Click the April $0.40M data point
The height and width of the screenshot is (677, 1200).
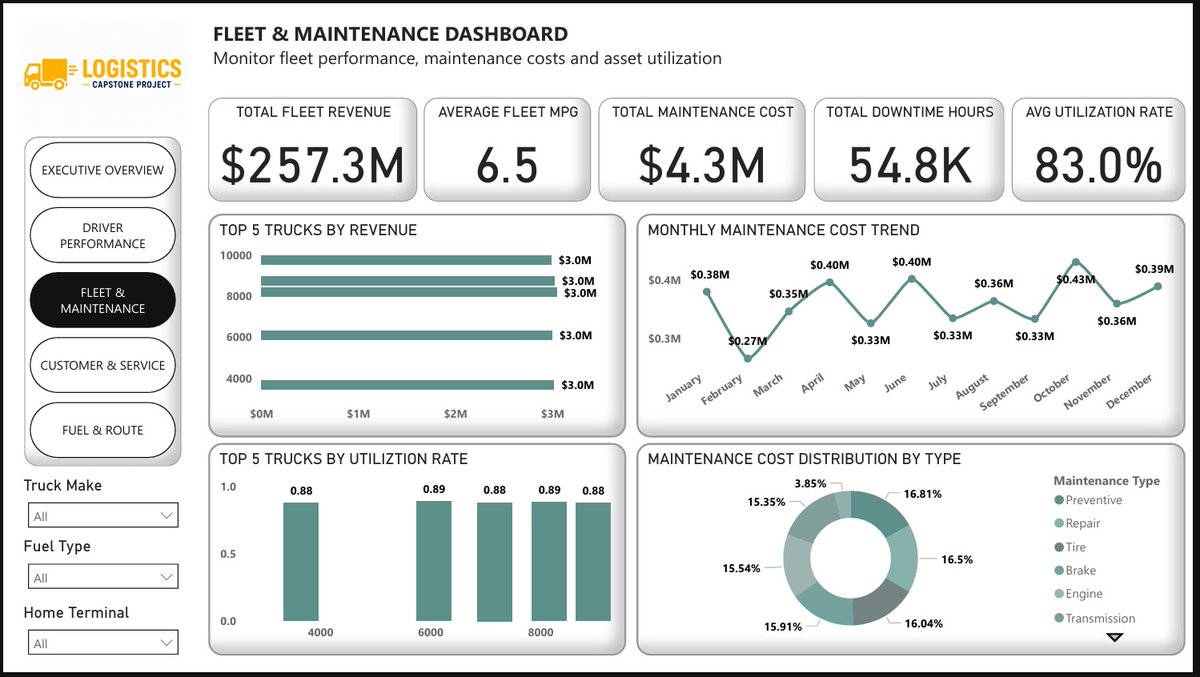point(830,282)
